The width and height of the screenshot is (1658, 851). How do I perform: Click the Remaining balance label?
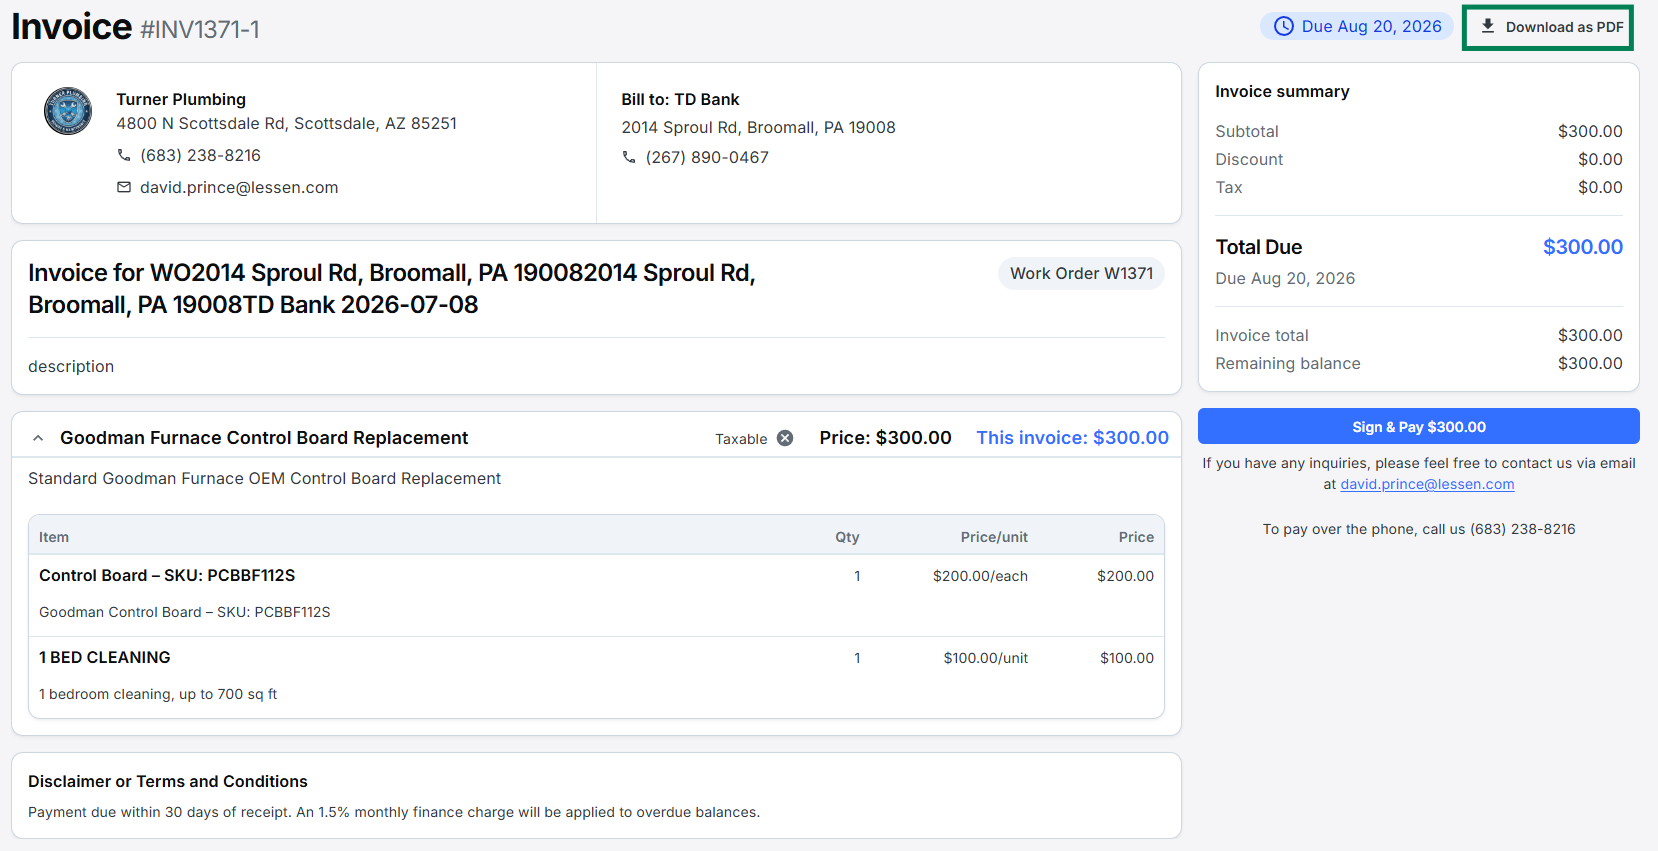[x=1288, y=363]
